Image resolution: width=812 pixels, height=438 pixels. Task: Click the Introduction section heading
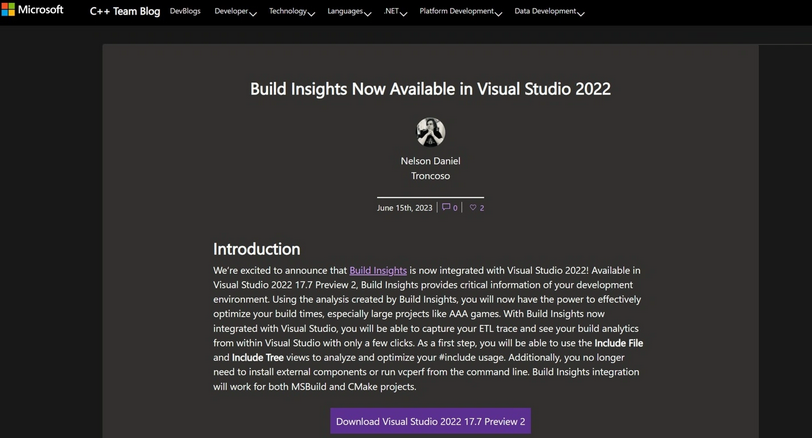click(x=256, y=249)
